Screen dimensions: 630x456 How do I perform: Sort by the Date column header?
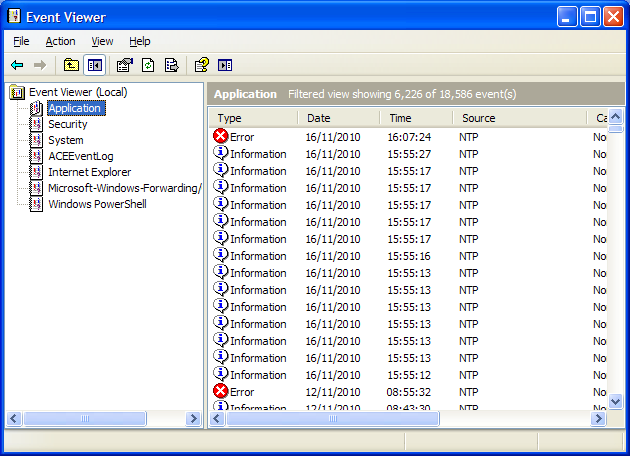339,118
